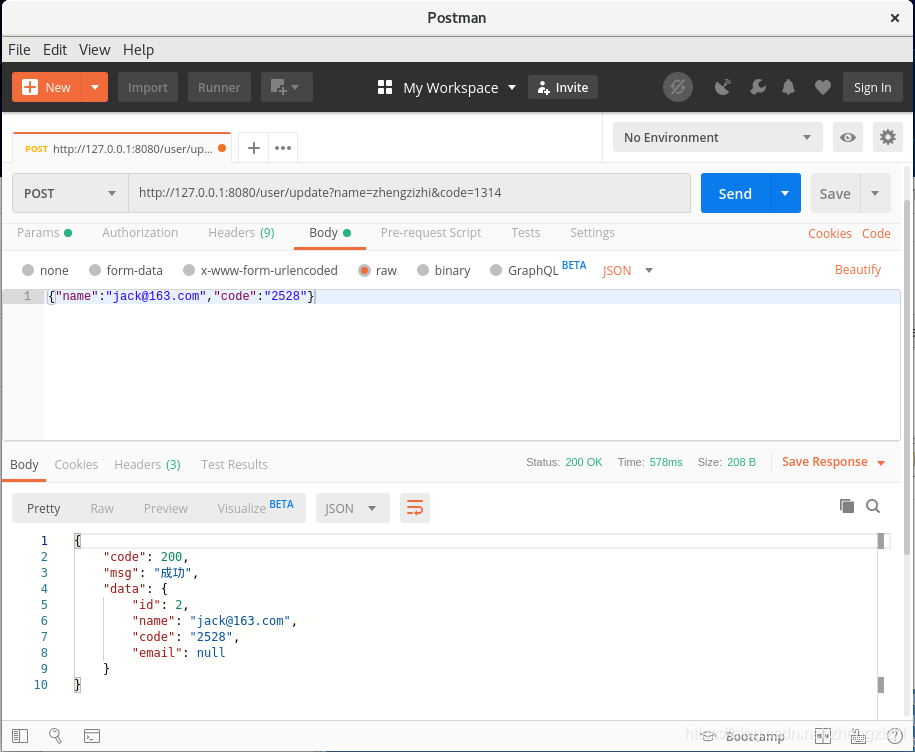Screen dimensions: 915x752
Task: Open the help question mark icon
Action: (895, 736)
